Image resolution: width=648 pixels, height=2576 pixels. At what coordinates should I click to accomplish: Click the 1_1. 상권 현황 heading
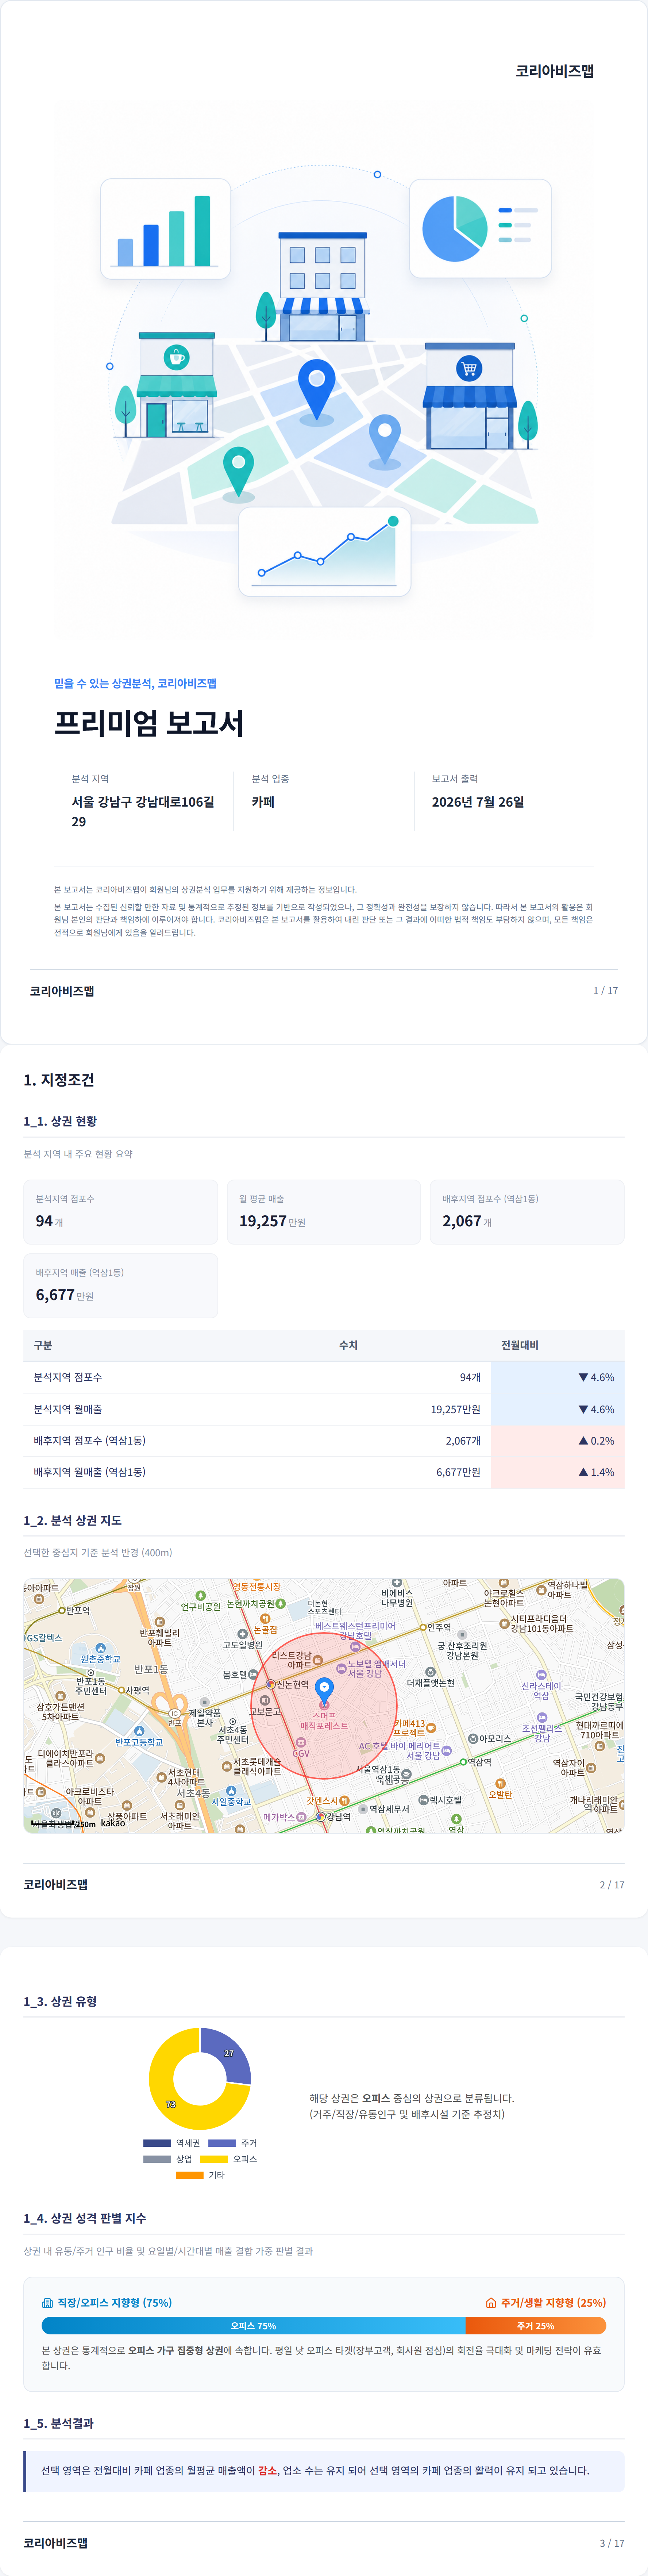(x=60, y=1121)
